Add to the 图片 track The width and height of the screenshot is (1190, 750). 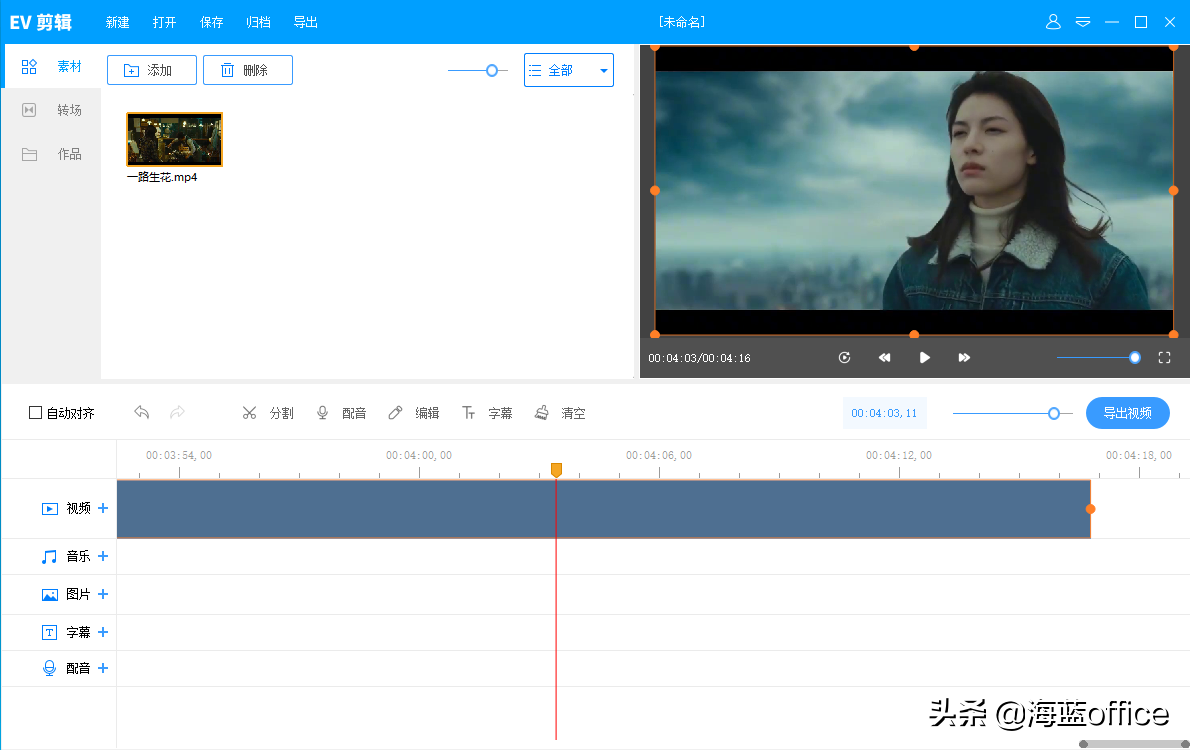coord(103,594)
